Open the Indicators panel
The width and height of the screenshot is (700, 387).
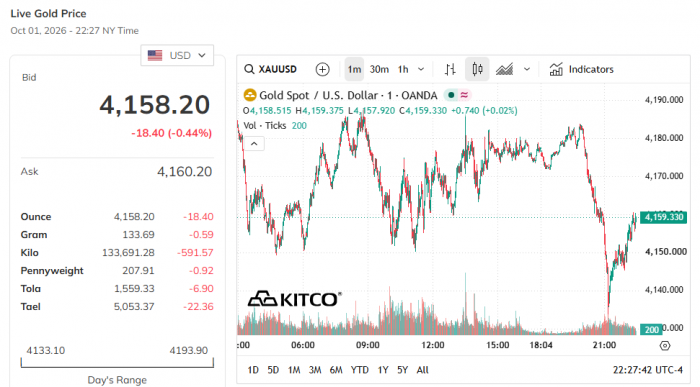click(581, 69)
